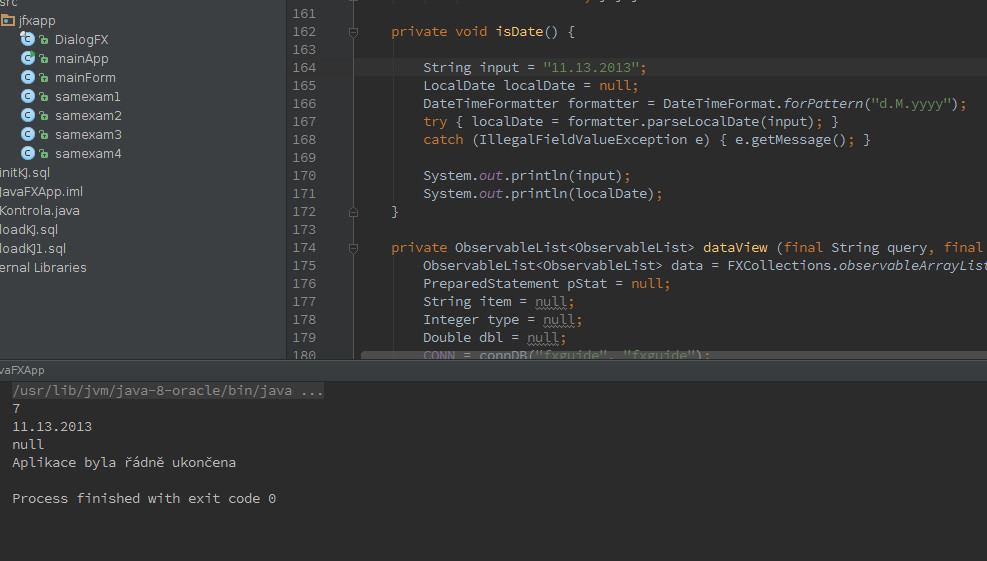Image resolution: width=987 pixels, height=561 pixels.
Task: Click the mainForm class icon
Action: pos(27,77)
